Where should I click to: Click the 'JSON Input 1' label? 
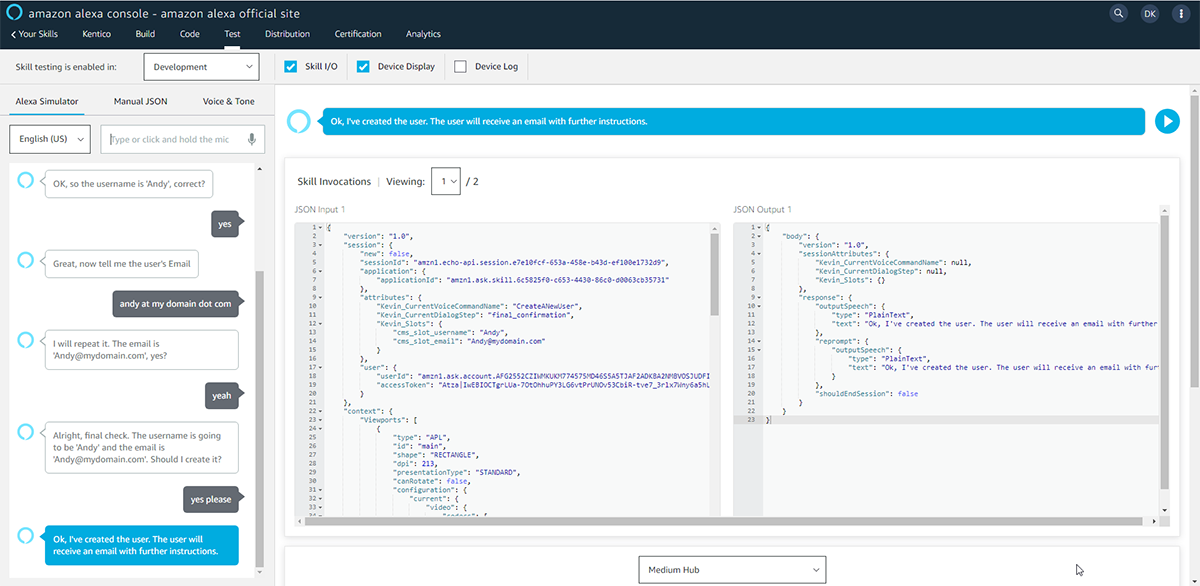click(x=320, y=209)
